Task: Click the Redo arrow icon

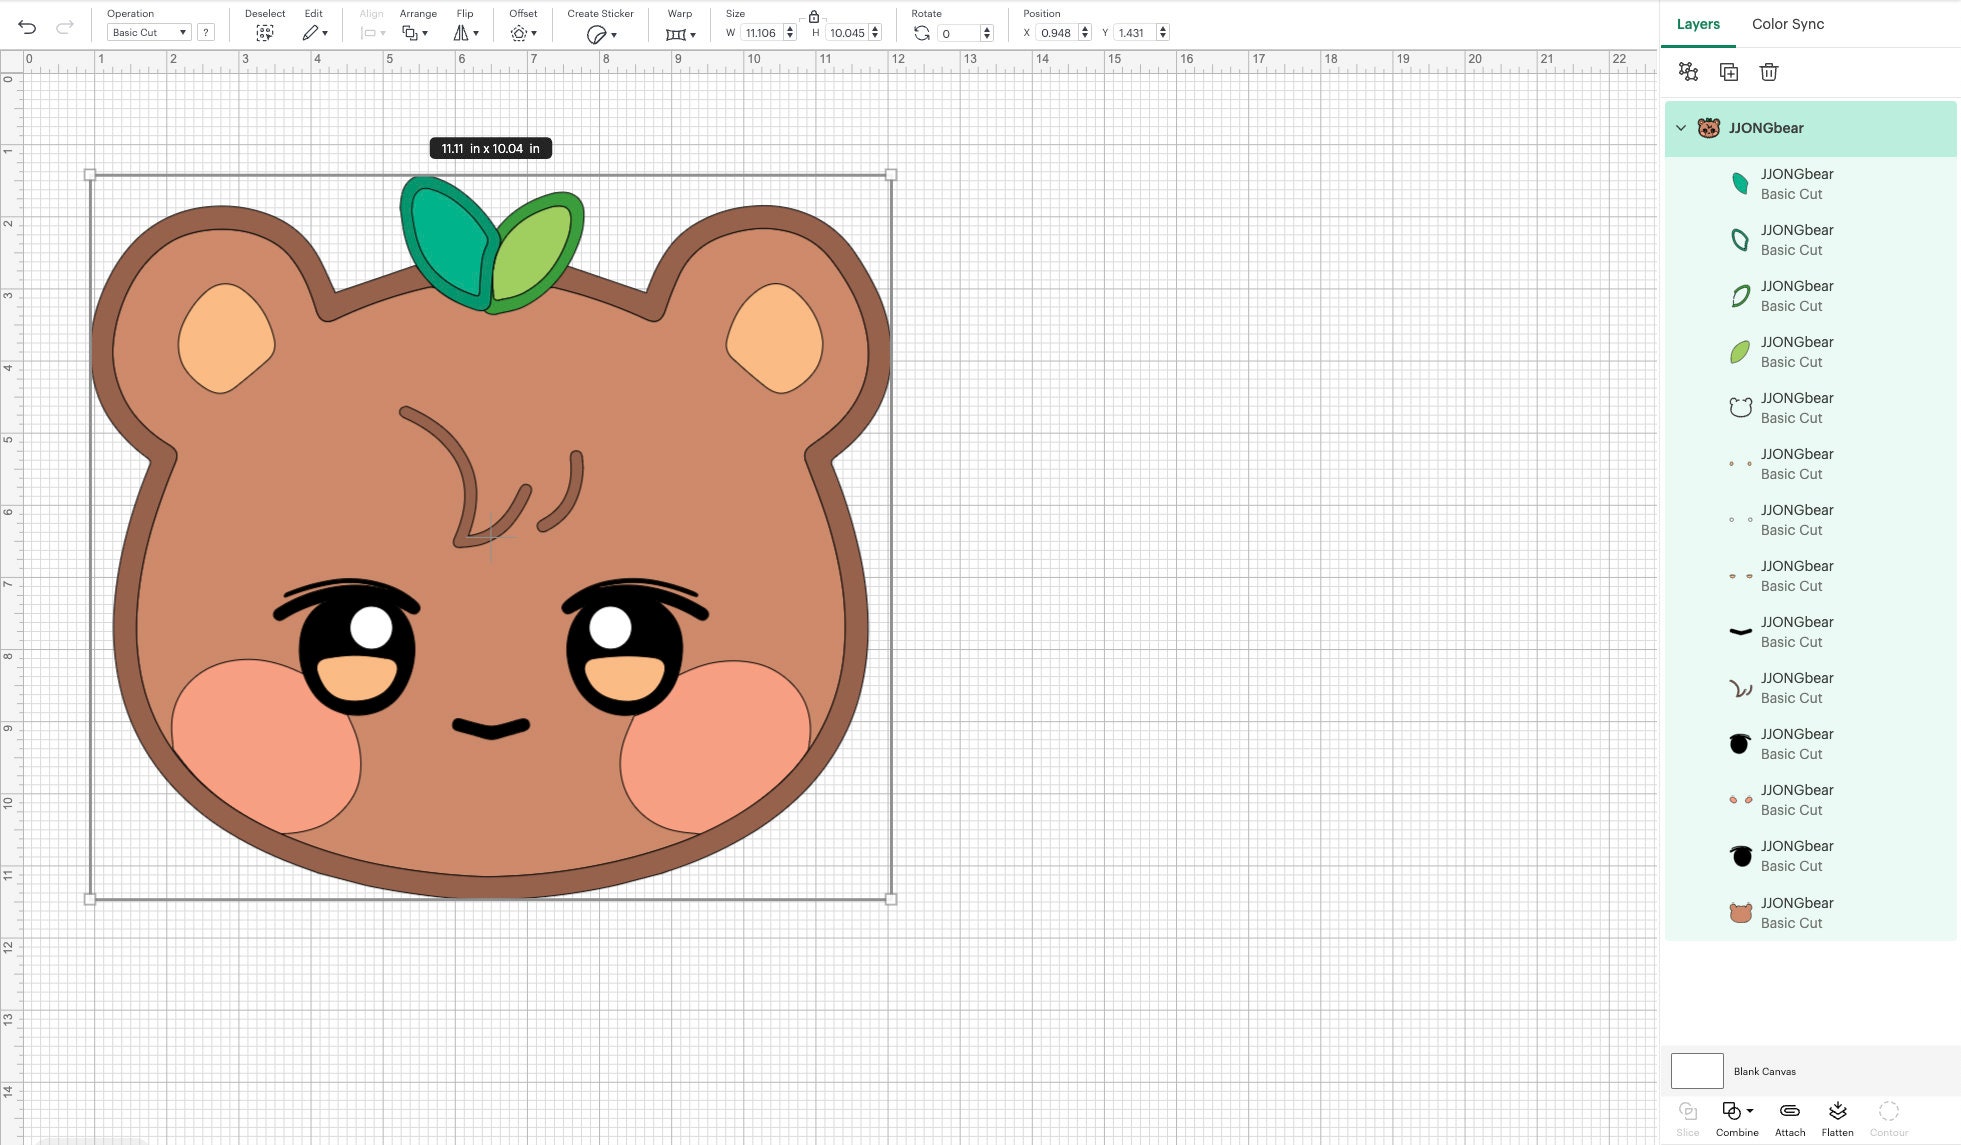Action: pyautogui.click(x=65, y=27)
